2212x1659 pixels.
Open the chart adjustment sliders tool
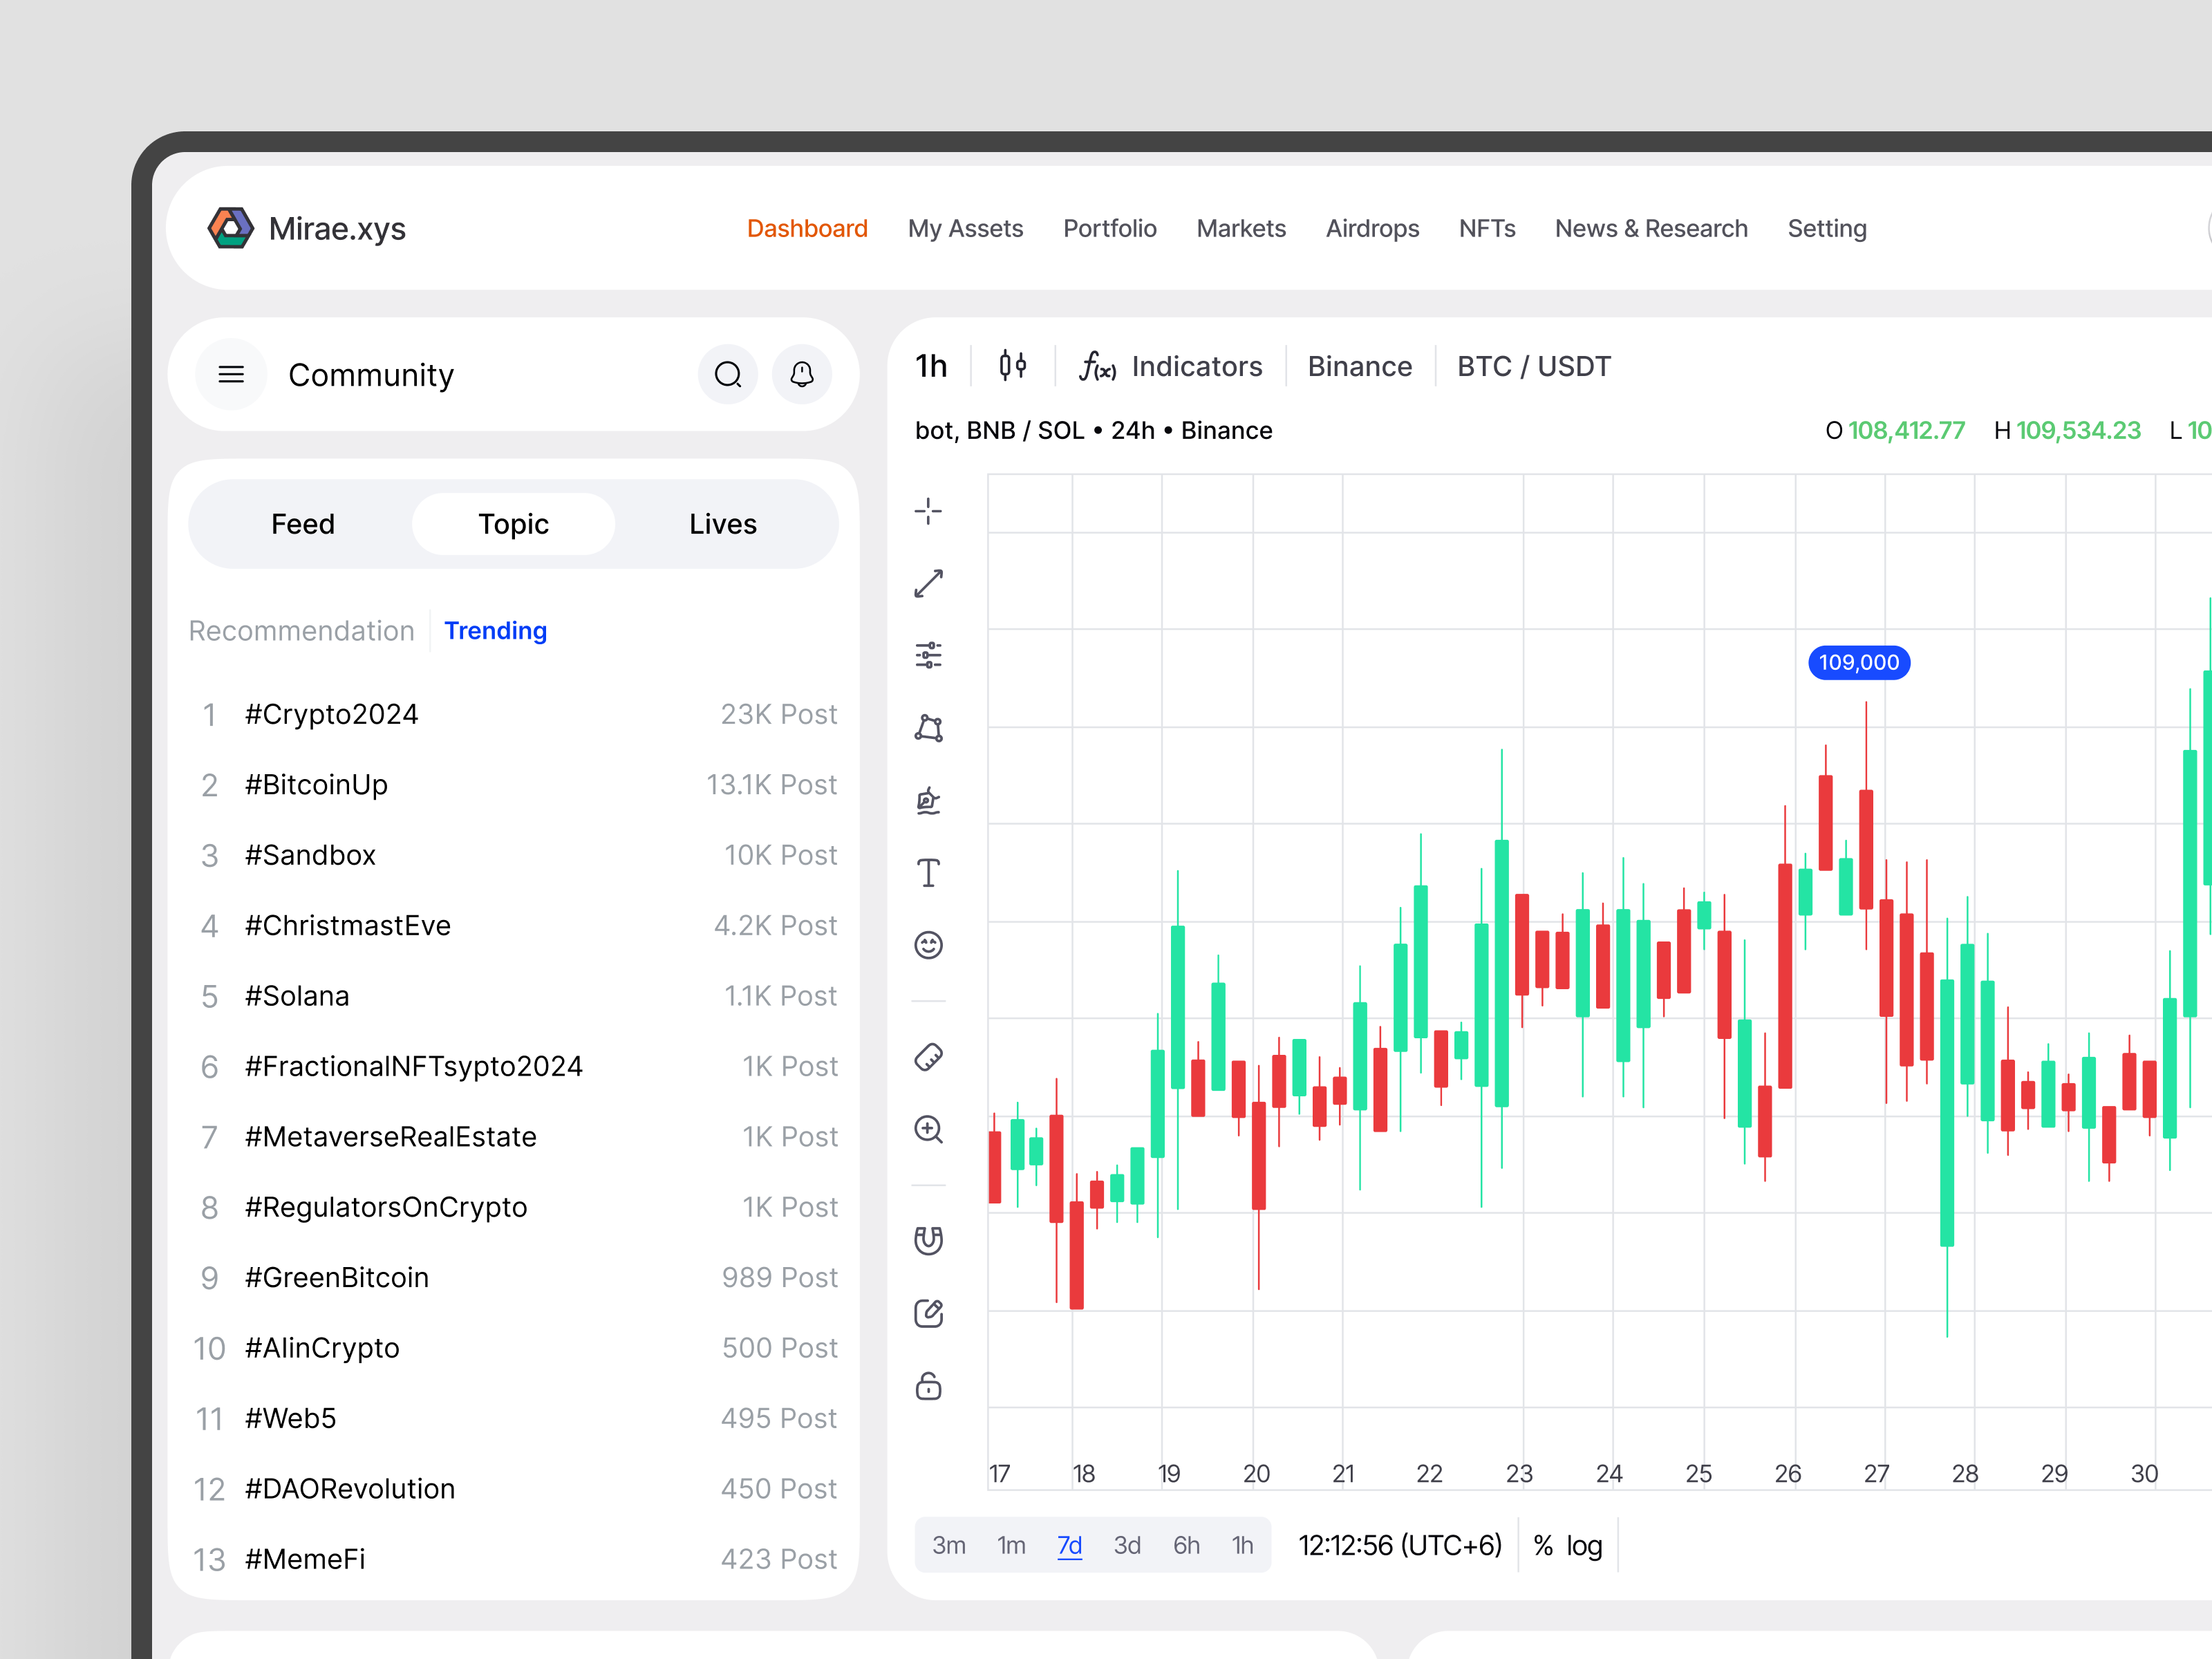tap(928, 655)
